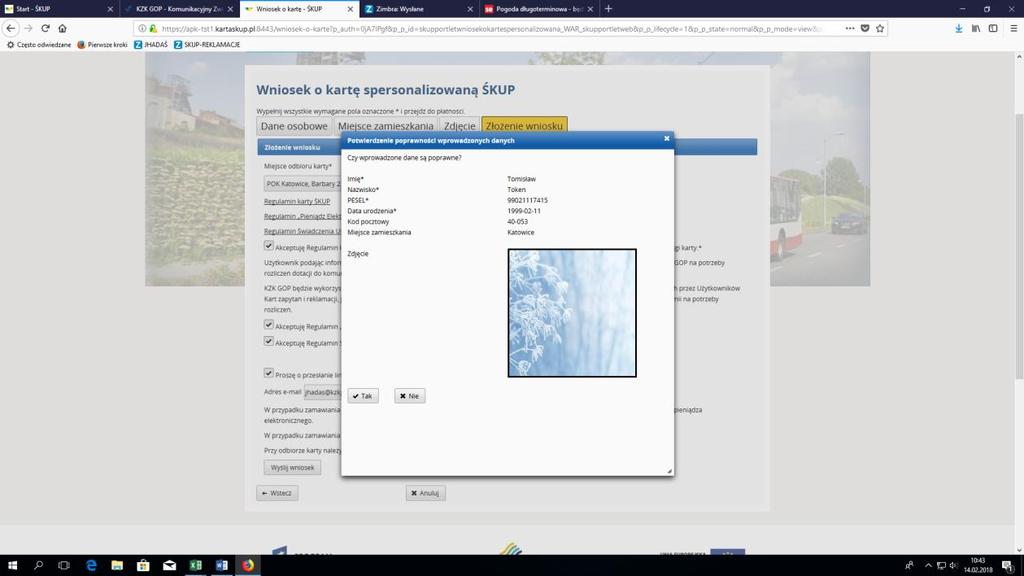Show site information icon in address bar

142,29
